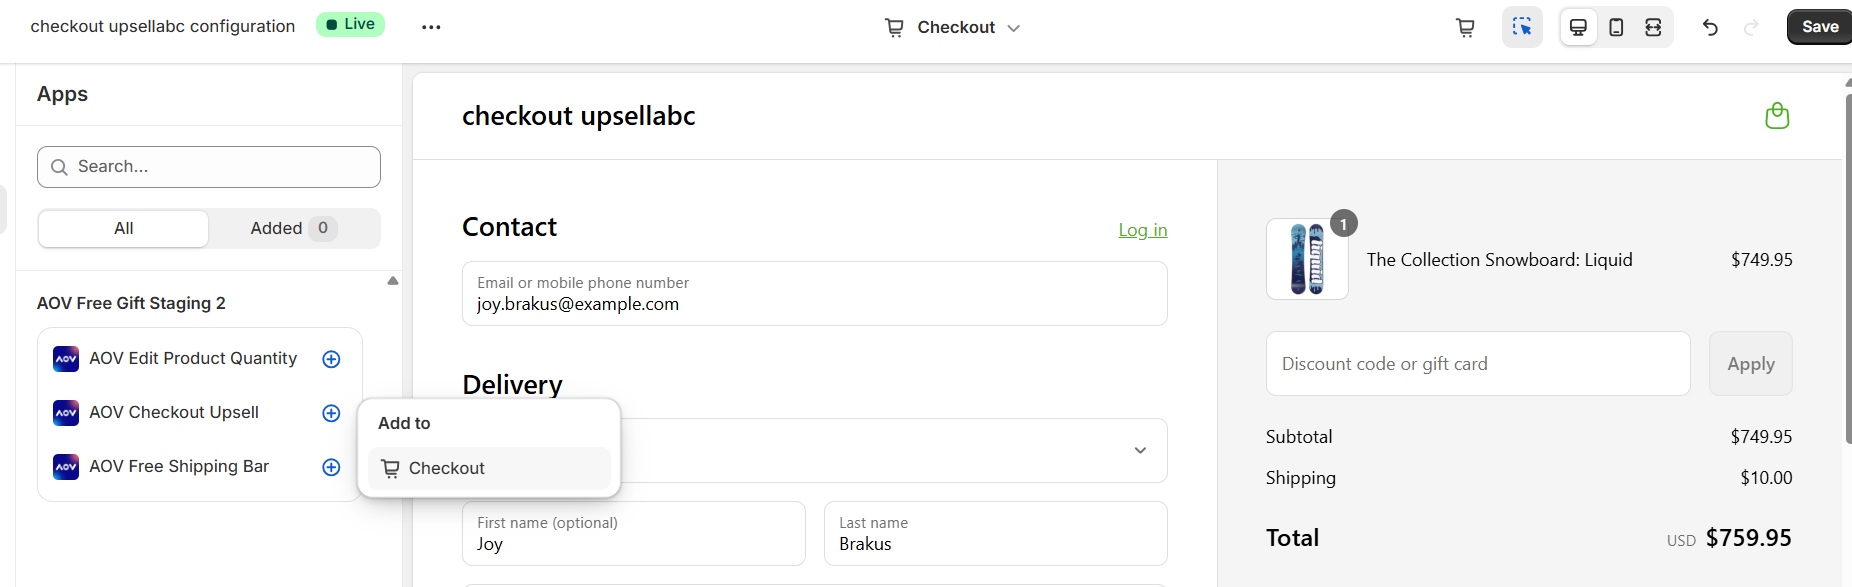Image resolution: width=1852 pixels, height=587 pixels.
Task: Switch to full-width preview mode
Action: point(1653,27)
